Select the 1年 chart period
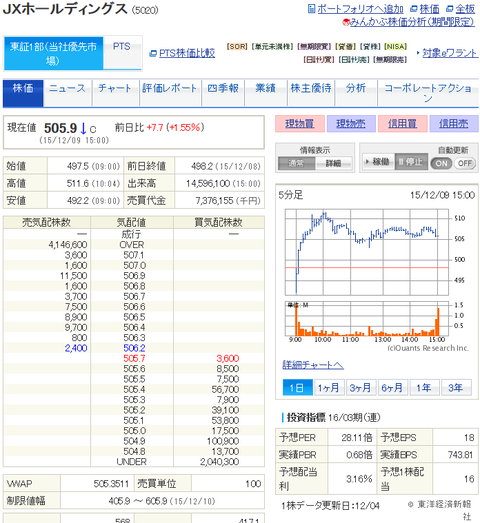Viewport: 480px width, 523px height. (424, 388)
